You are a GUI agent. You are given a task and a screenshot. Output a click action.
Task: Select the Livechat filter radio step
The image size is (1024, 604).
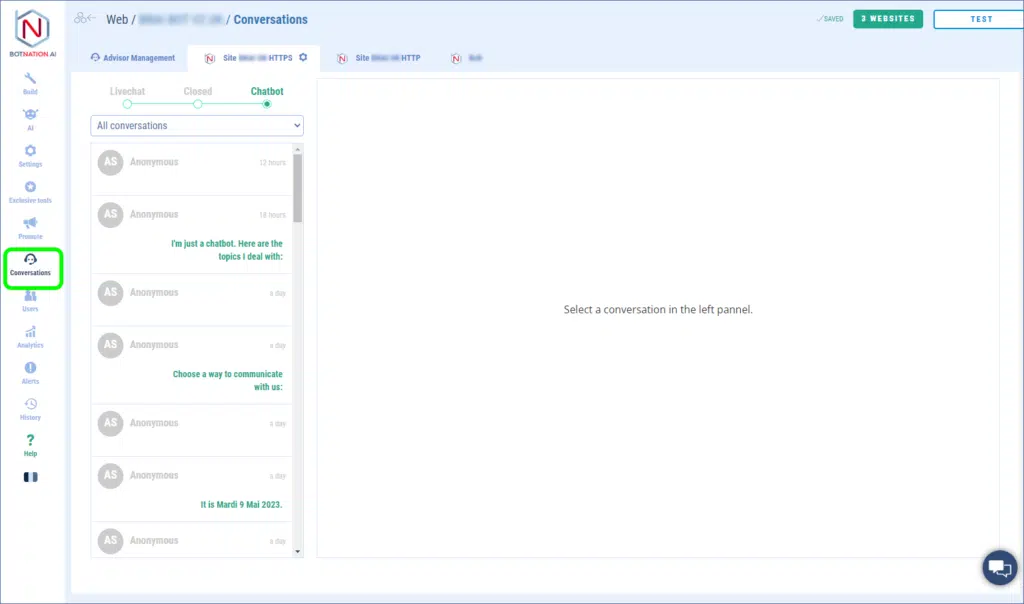(127, 104)
